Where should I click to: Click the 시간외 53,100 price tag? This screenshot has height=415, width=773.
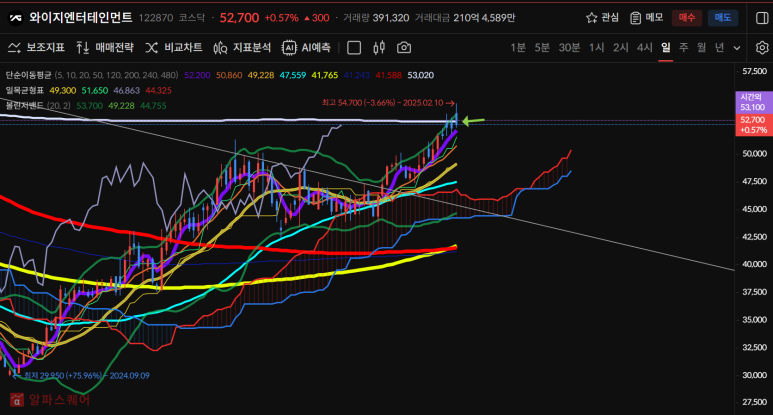(752, 103)
